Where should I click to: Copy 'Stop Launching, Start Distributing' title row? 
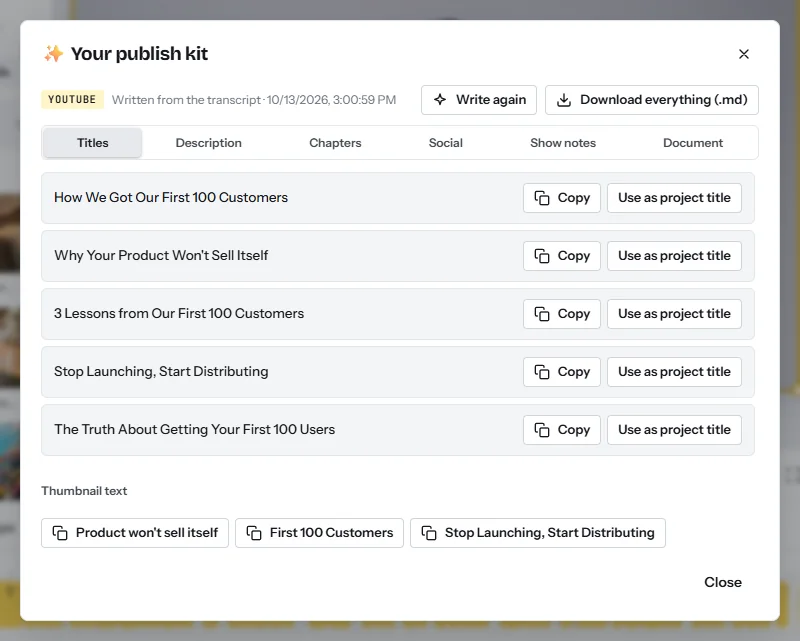(x=562, y=372)
